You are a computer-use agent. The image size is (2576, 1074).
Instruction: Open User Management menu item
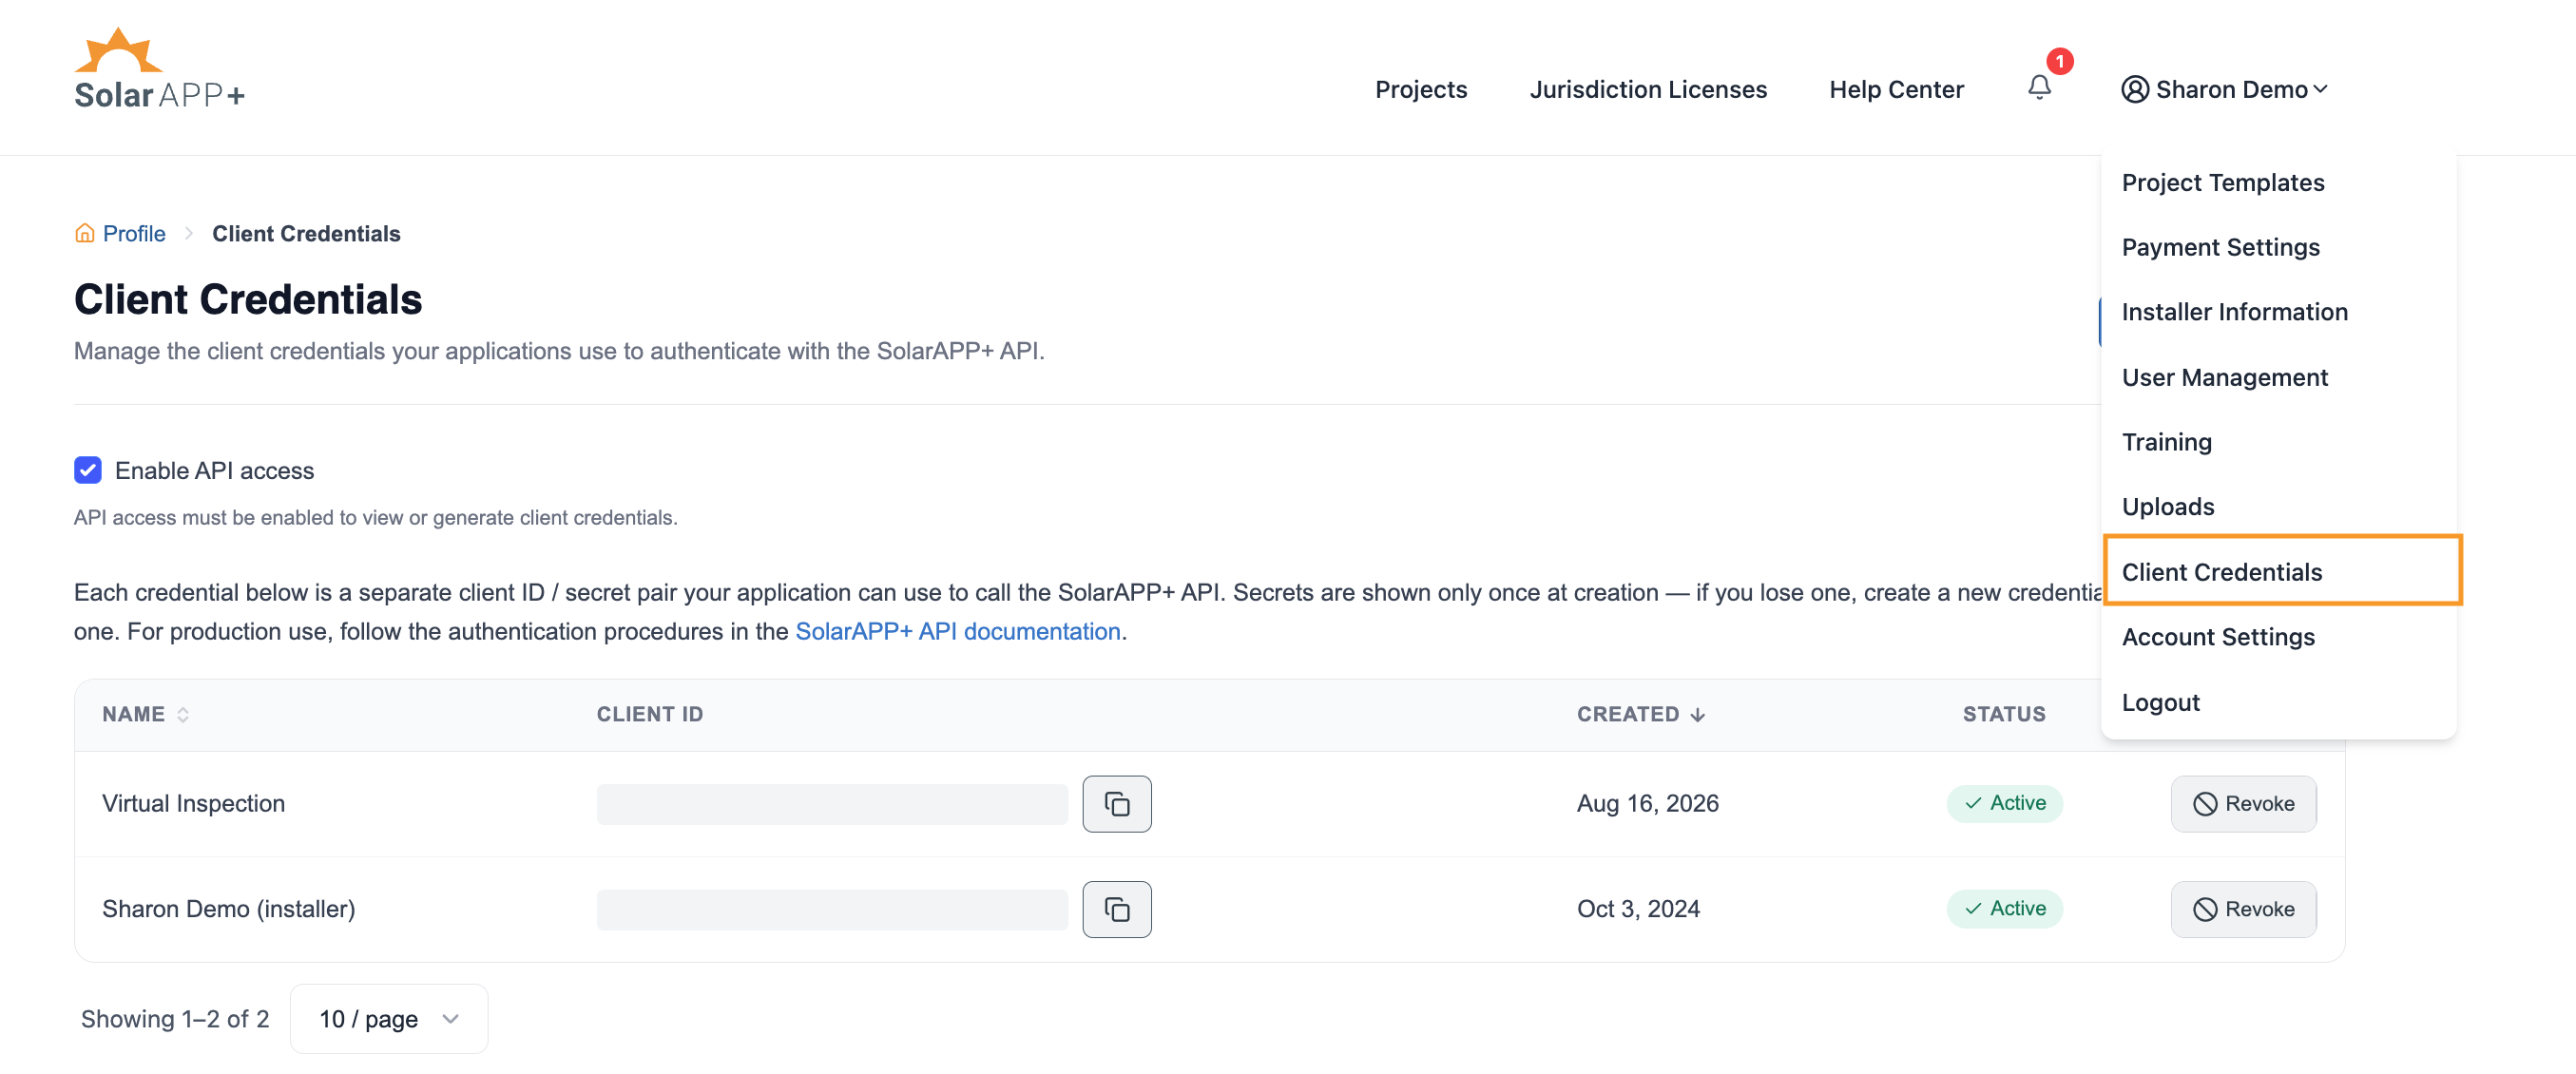2224,377
